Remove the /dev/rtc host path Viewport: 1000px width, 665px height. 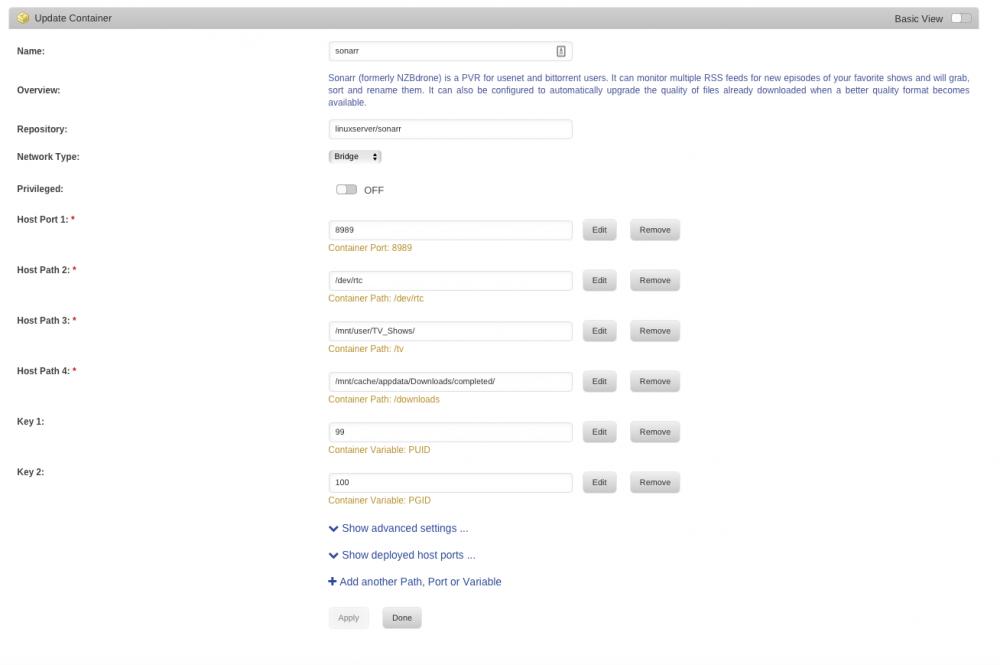click(655, 280)
